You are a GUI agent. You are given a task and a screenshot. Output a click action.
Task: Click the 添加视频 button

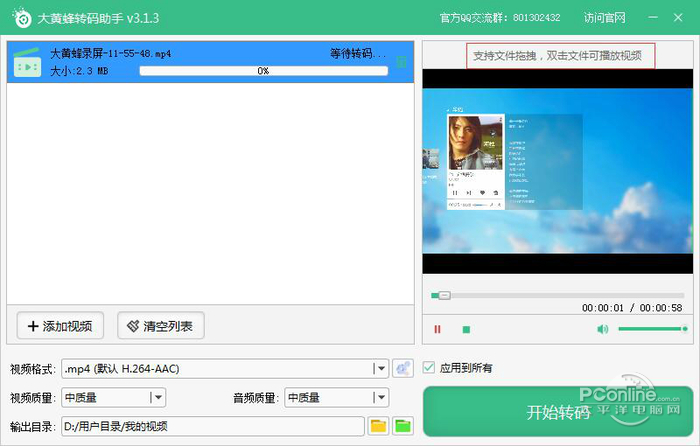[x=60, y=326]
